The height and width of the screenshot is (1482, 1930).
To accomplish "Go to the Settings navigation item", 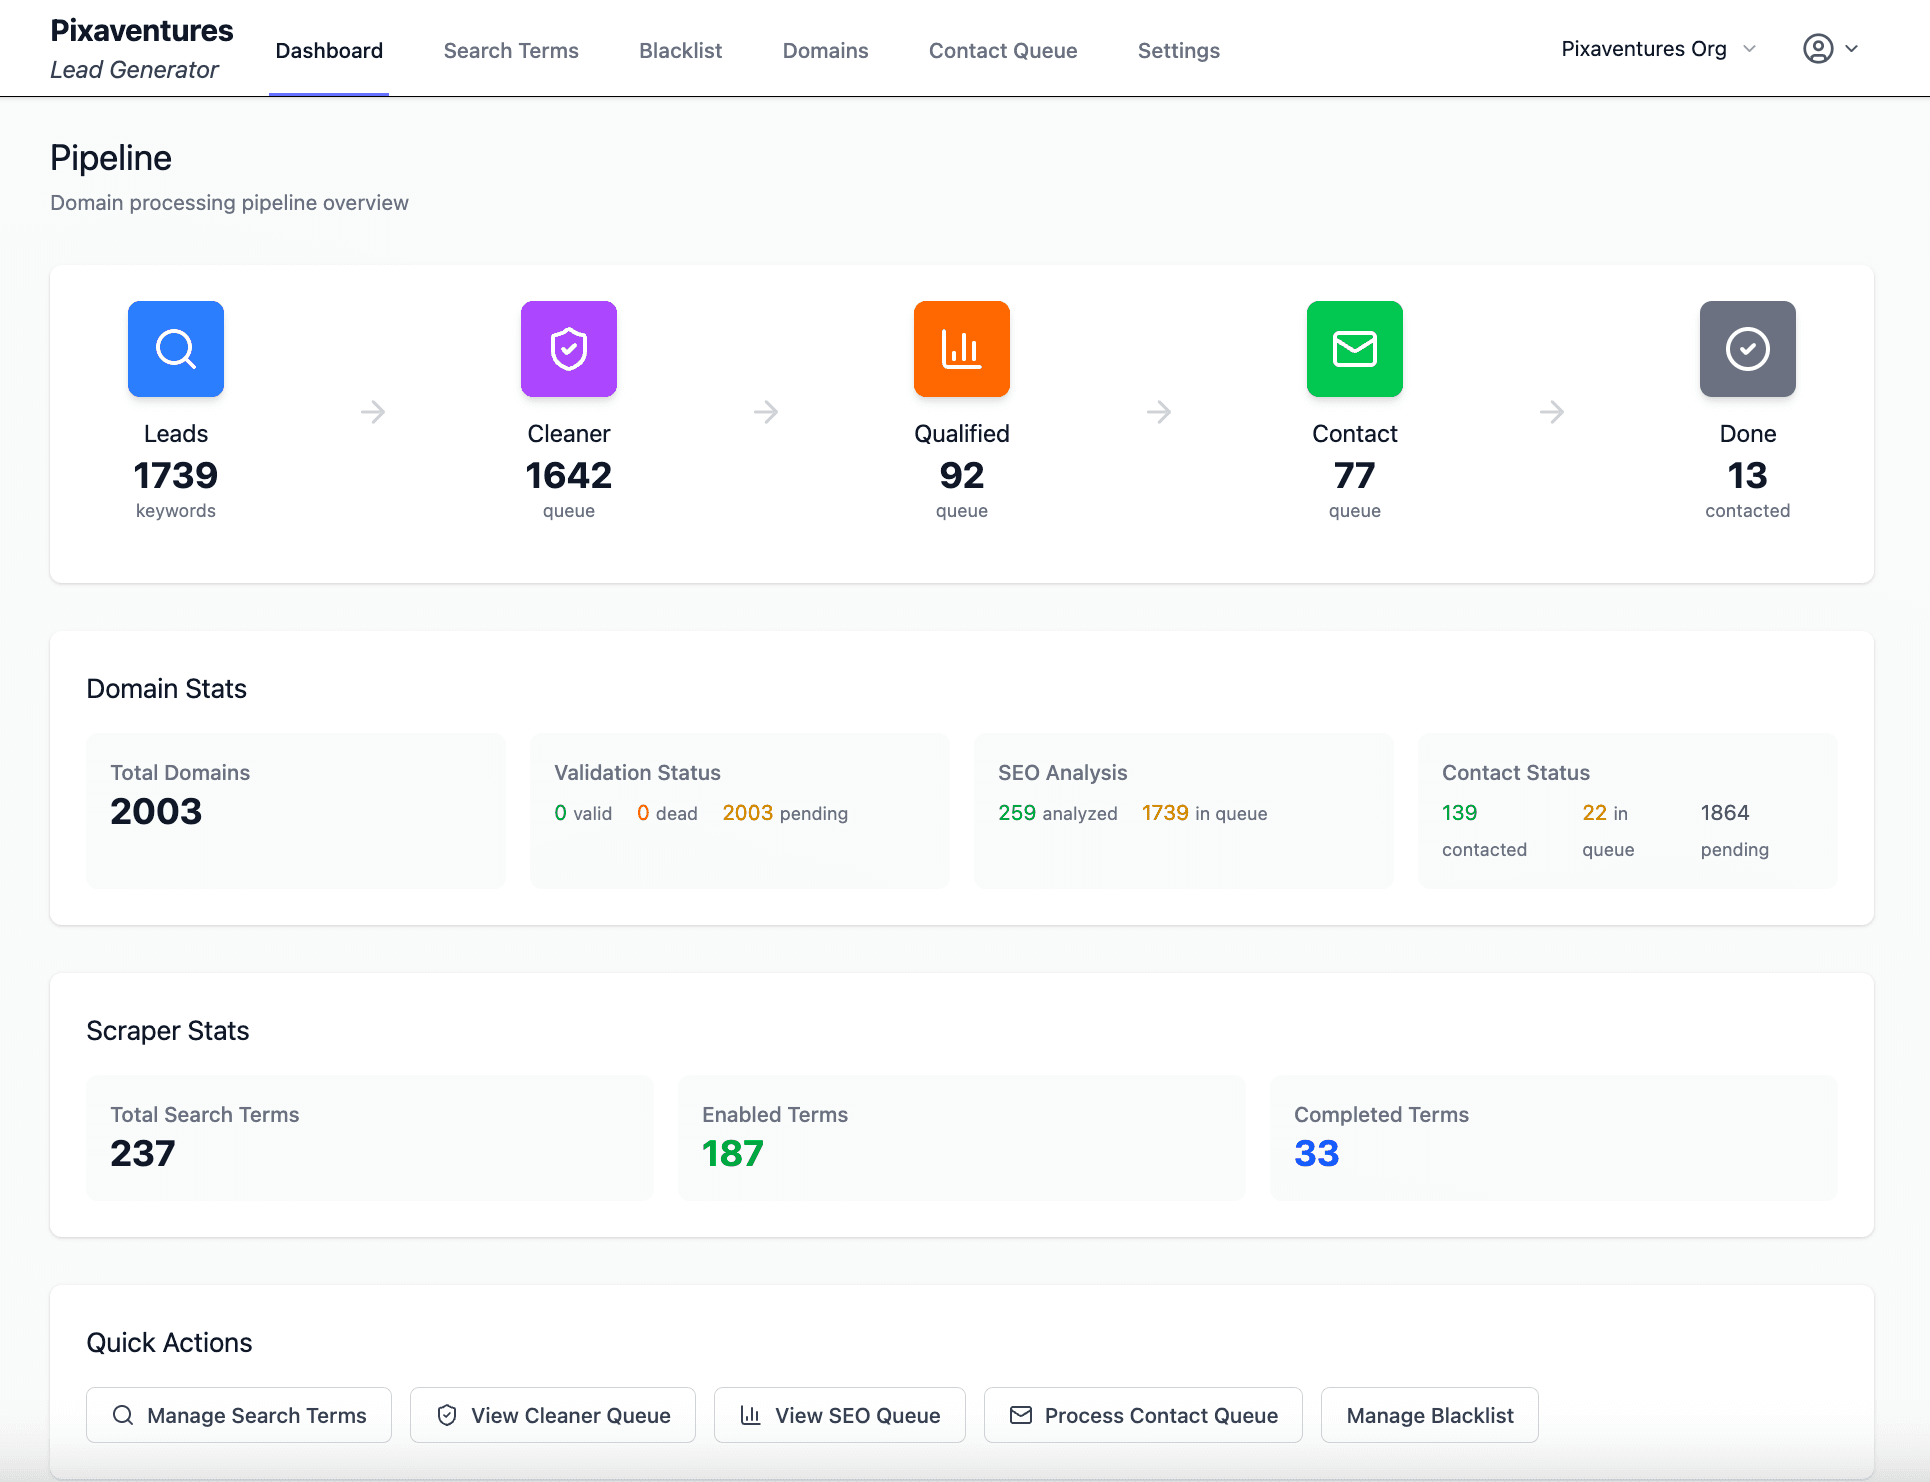I will [1178, 50].
